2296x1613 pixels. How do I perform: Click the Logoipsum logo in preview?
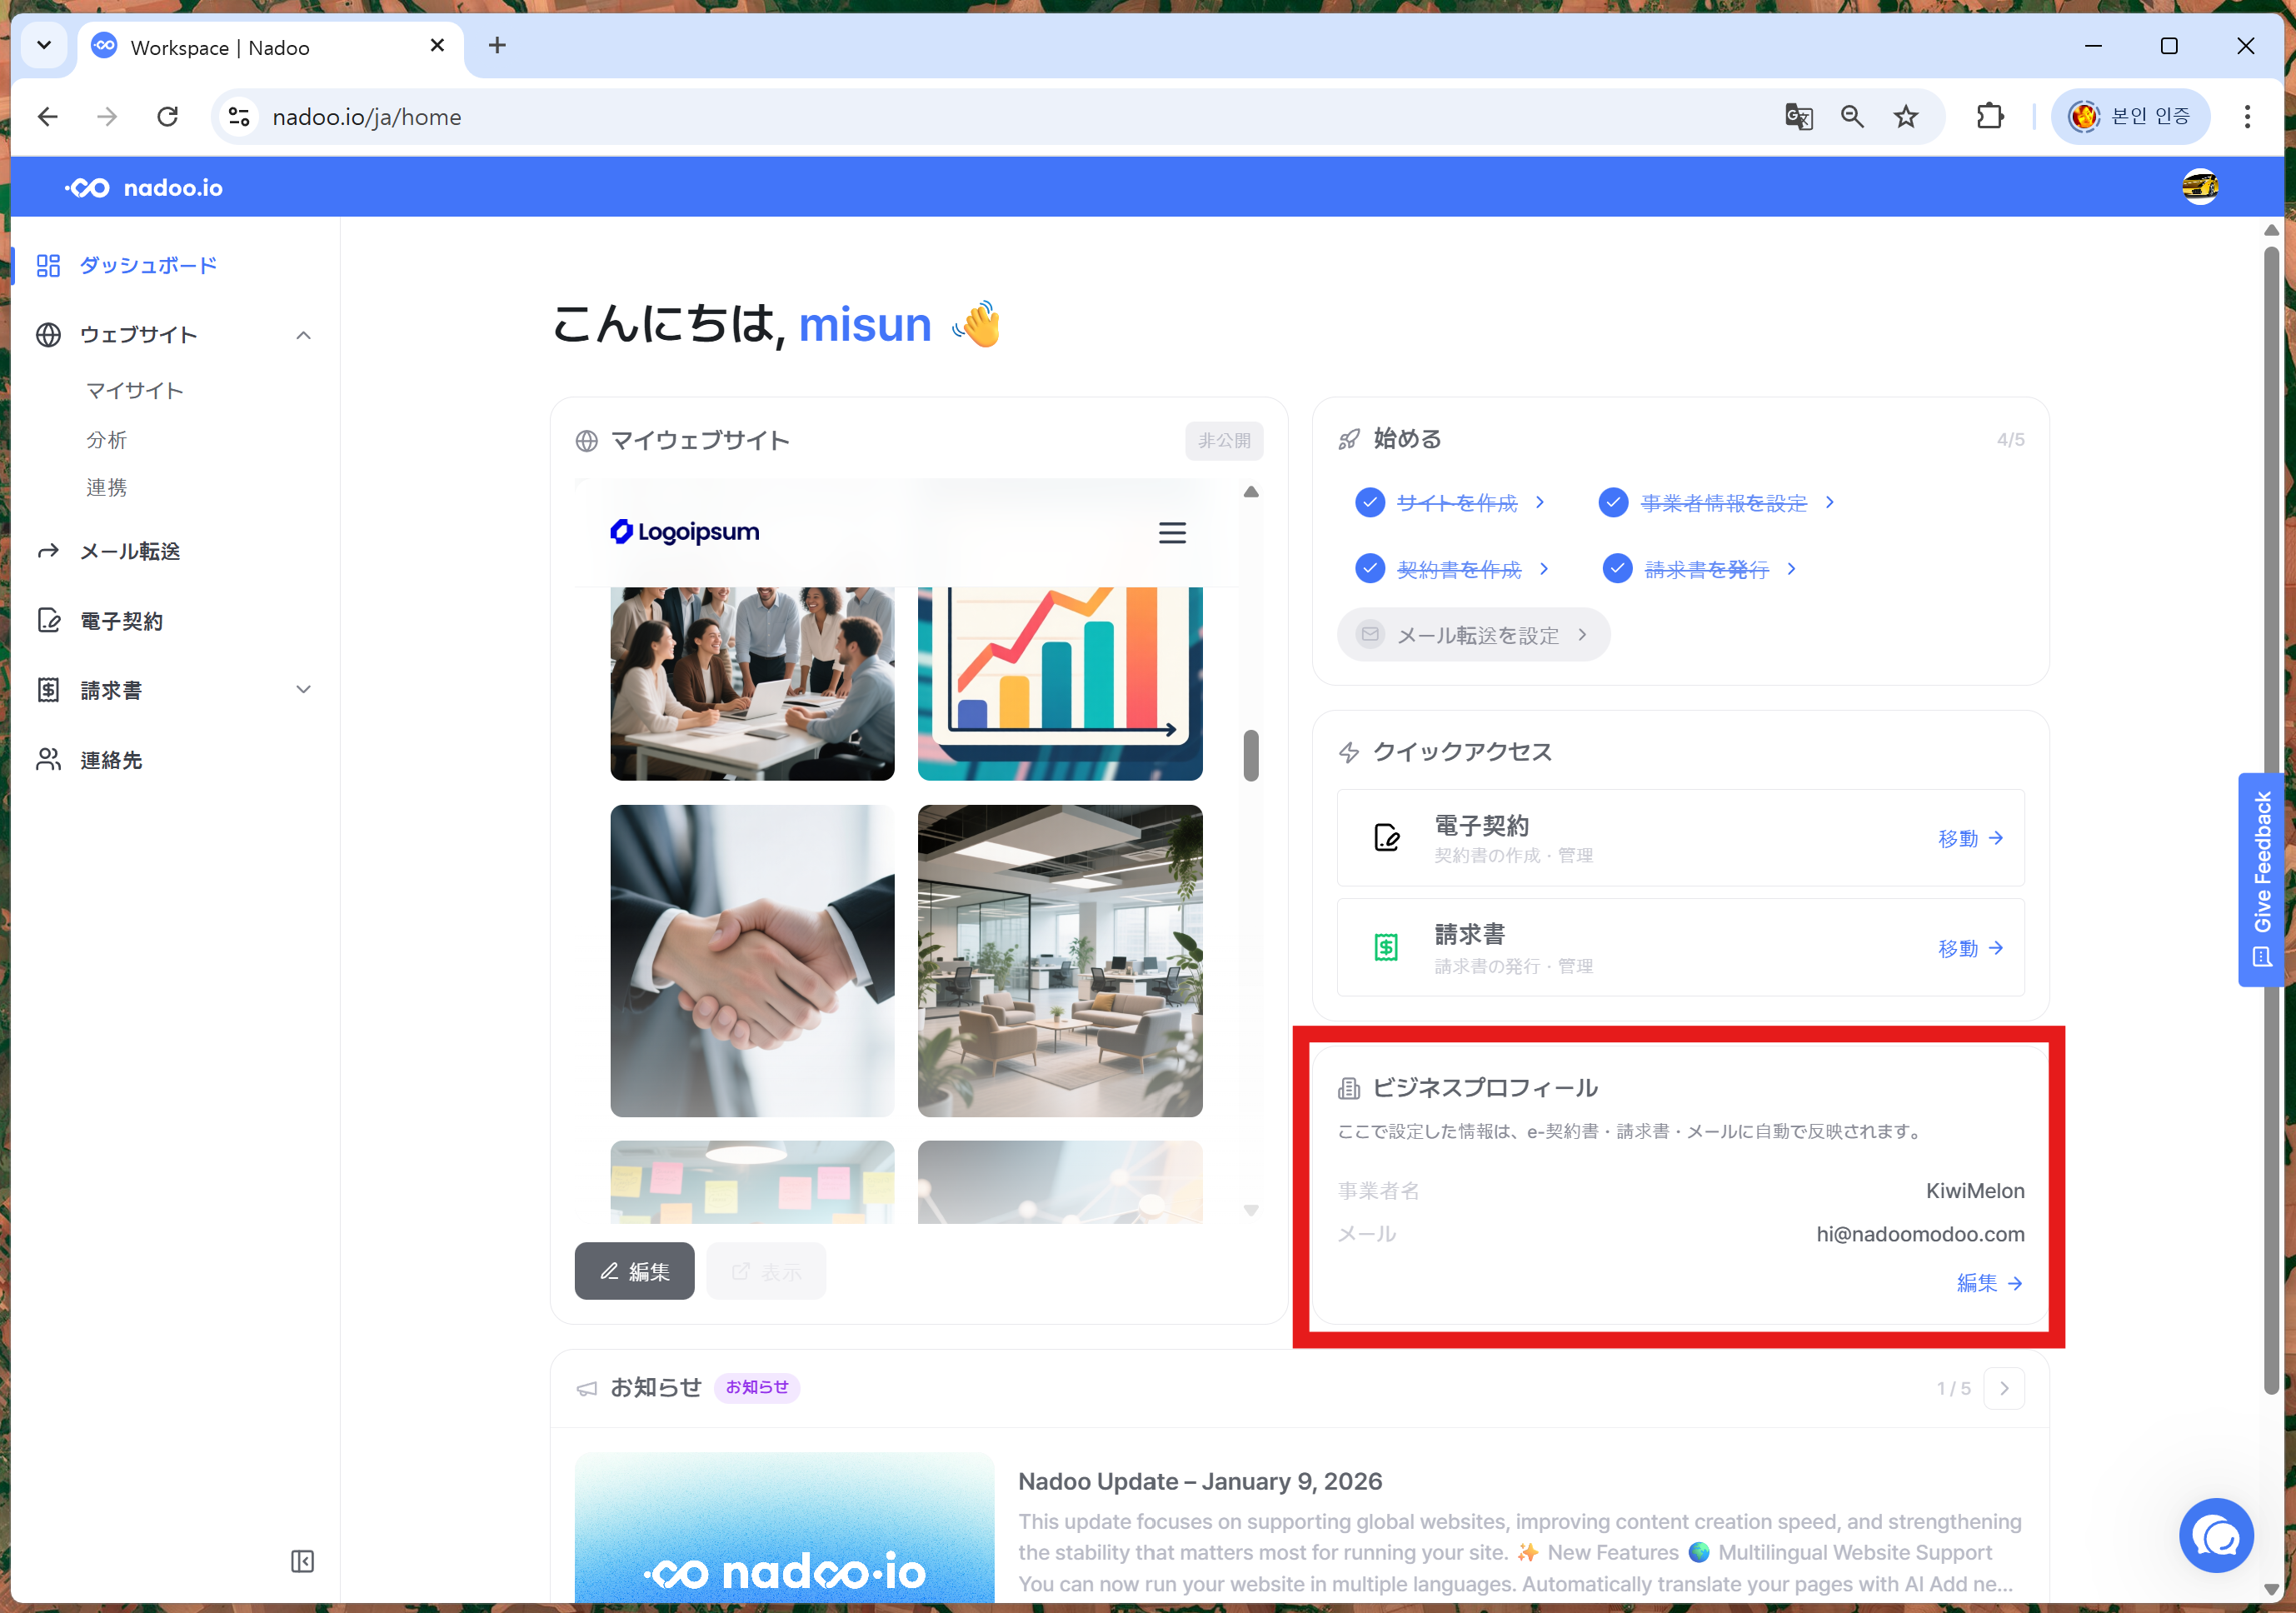[685, 532]
